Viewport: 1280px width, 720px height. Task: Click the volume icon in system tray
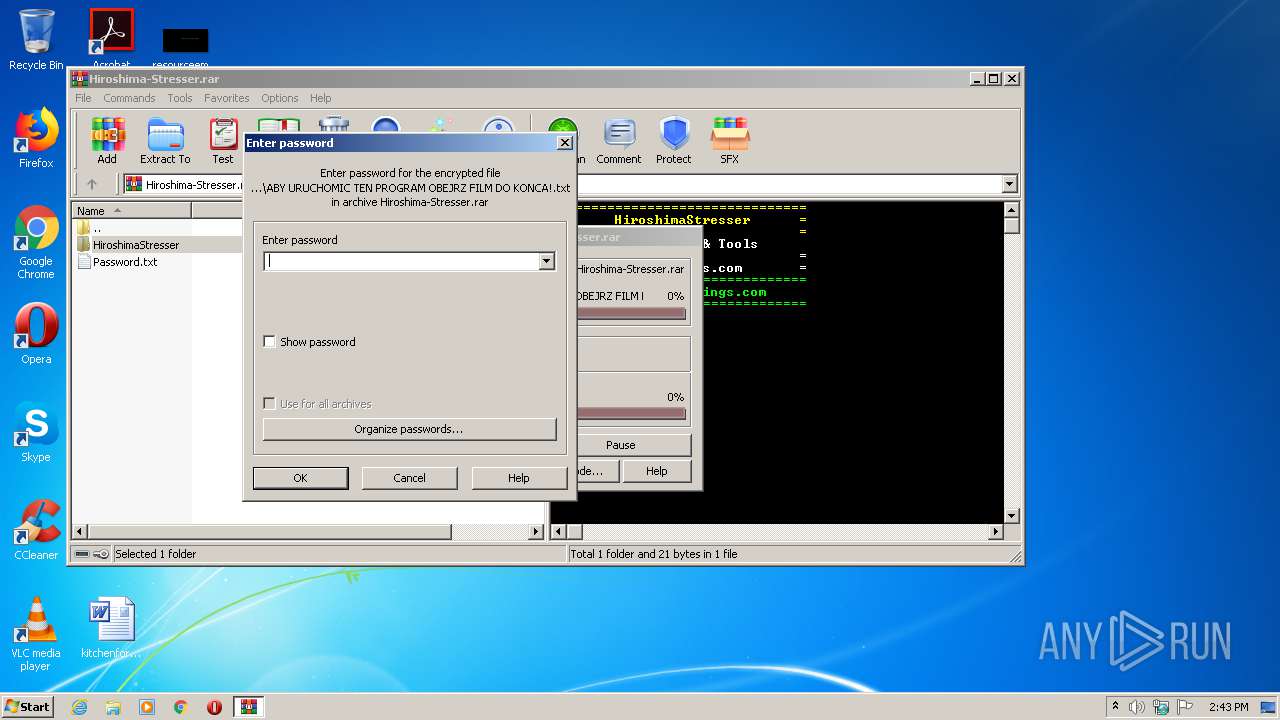[x=1137, y=707]
